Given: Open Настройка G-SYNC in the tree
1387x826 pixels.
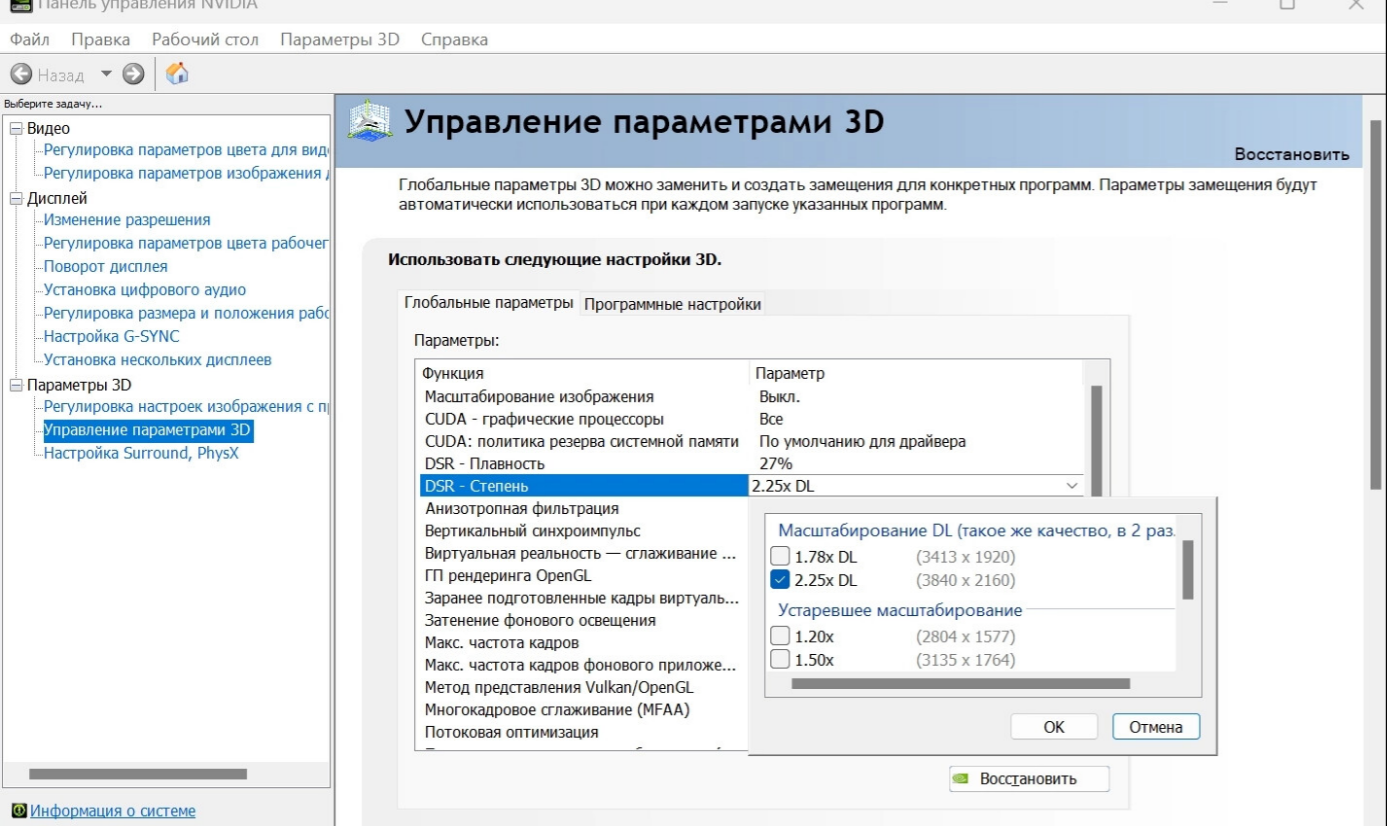Looking at the screenshot, I should pyautogui.click(x=112, y=337).
